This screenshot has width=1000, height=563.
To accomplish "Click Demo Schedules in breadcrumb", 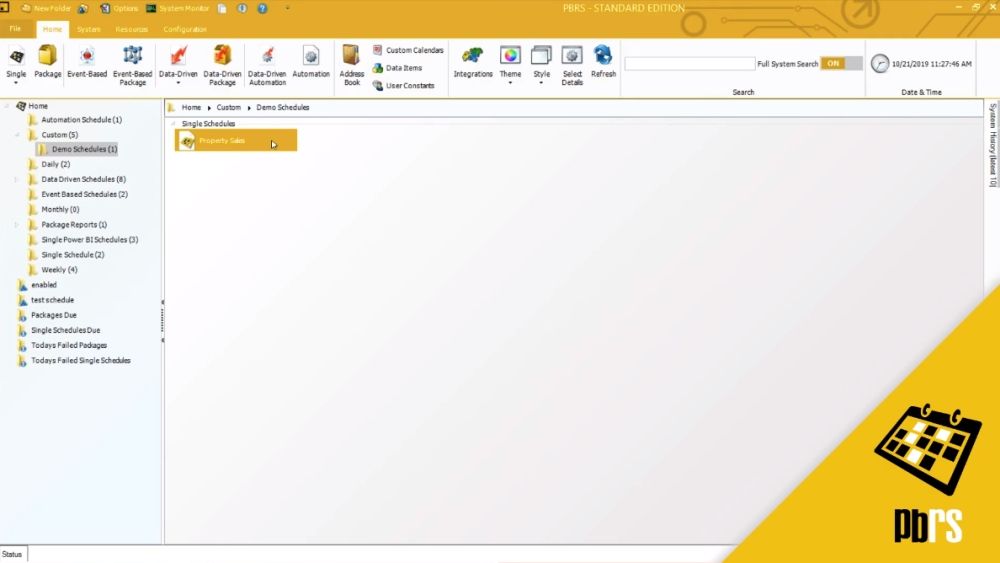I will click(283, 107).
